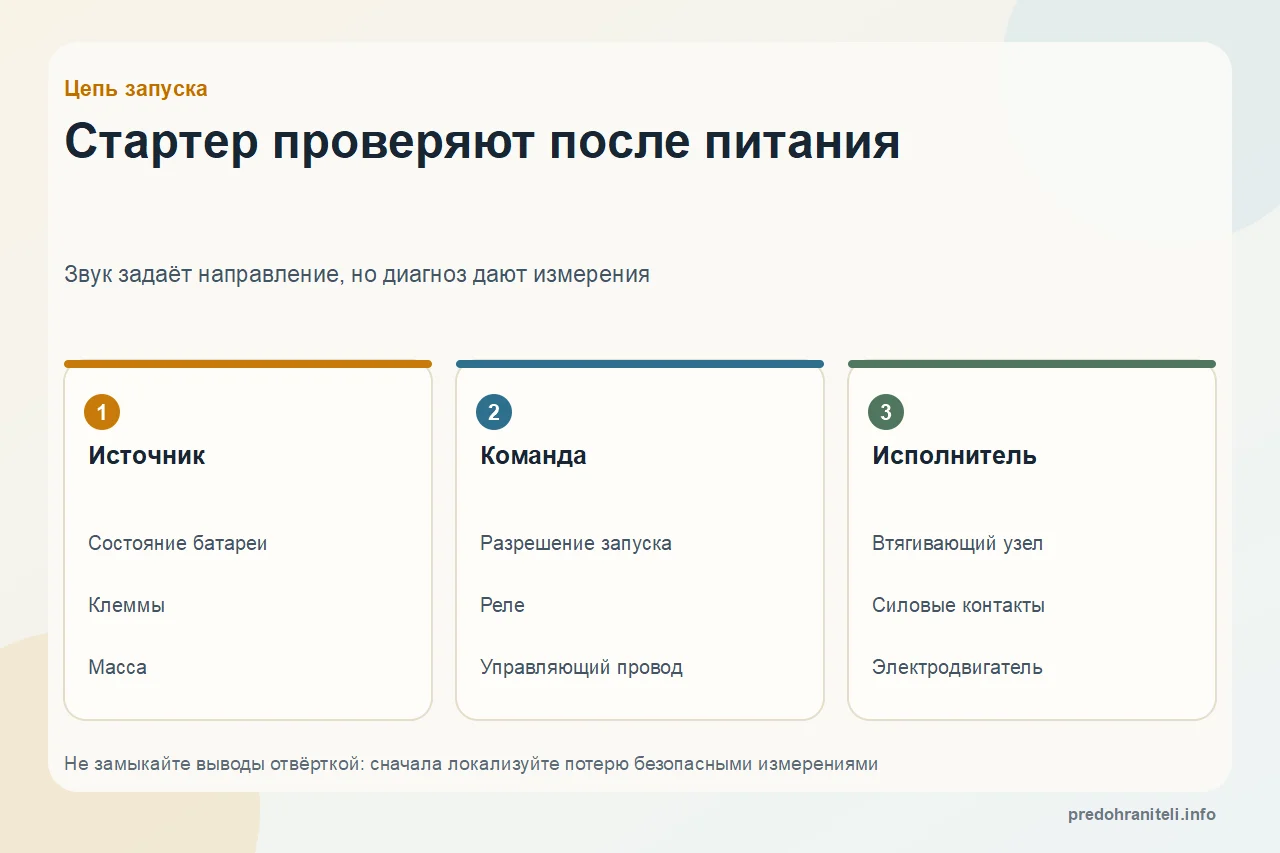Viewport: 1280px width, 853px height.
Task: Click the "Реле" item
Action: point(502,605)
